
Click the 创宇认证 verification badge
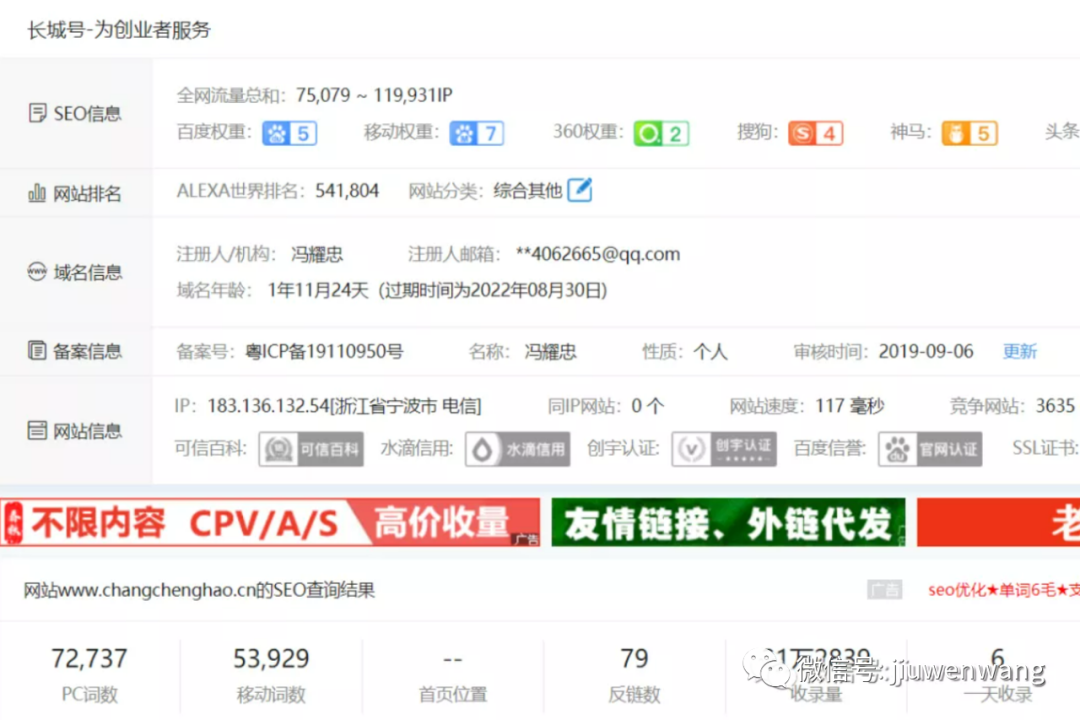coord(723,449)
